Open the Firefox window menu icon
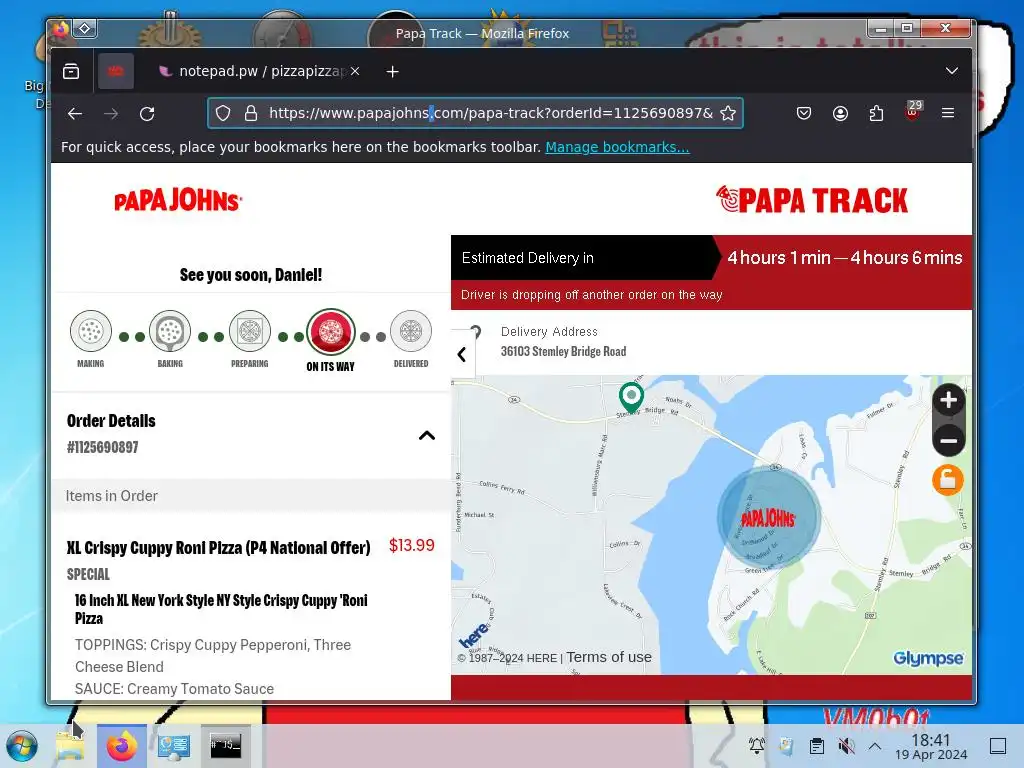Viewport: 1024px width, 768px height. [60, 29]
